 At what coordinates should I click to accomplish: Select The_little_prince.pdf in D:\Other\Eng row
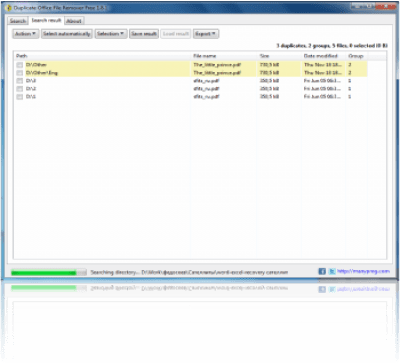217,73
